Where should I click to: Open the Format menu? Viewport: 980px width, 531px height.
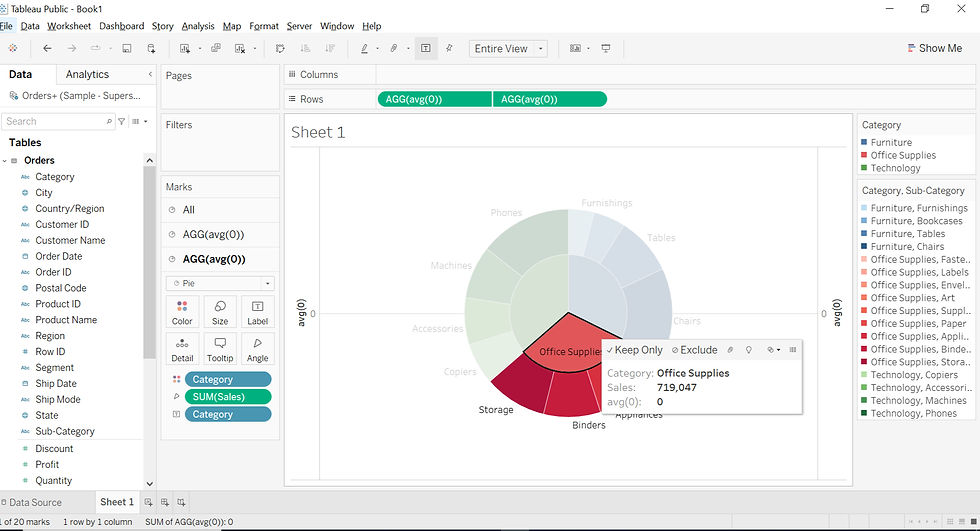[x=264, y=26]
